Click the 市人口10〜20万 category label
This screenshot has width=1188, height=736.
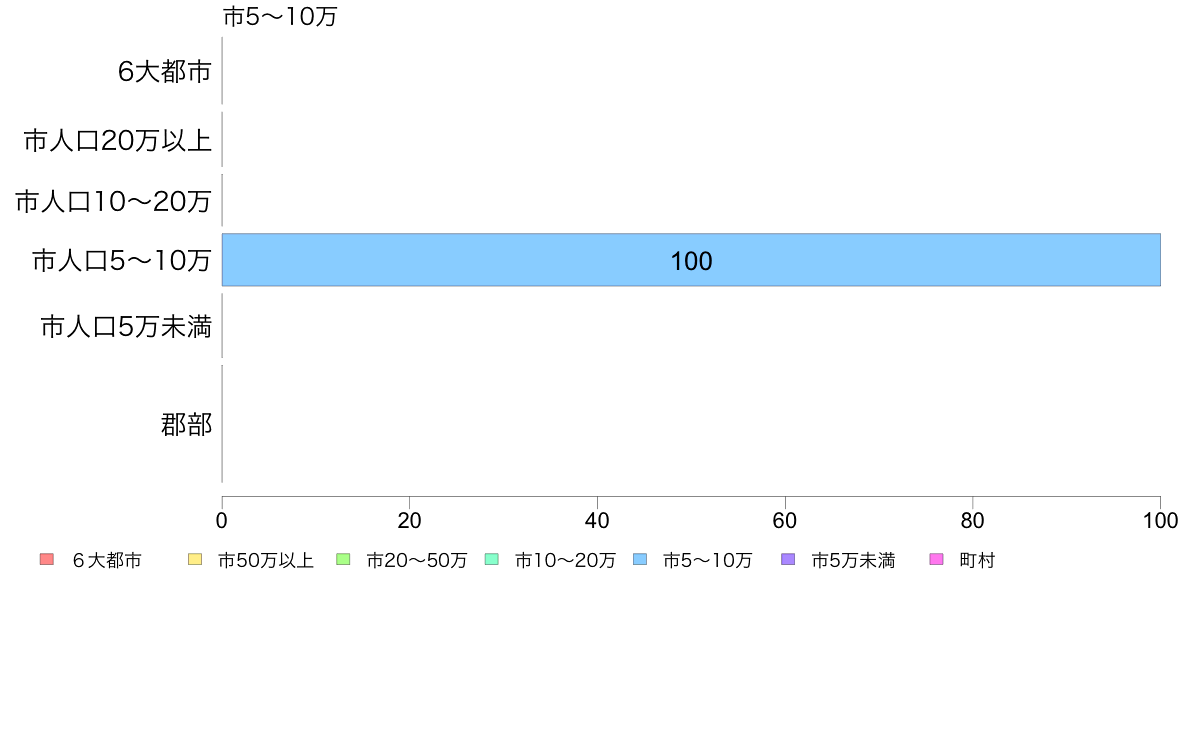tap(113, 202)
